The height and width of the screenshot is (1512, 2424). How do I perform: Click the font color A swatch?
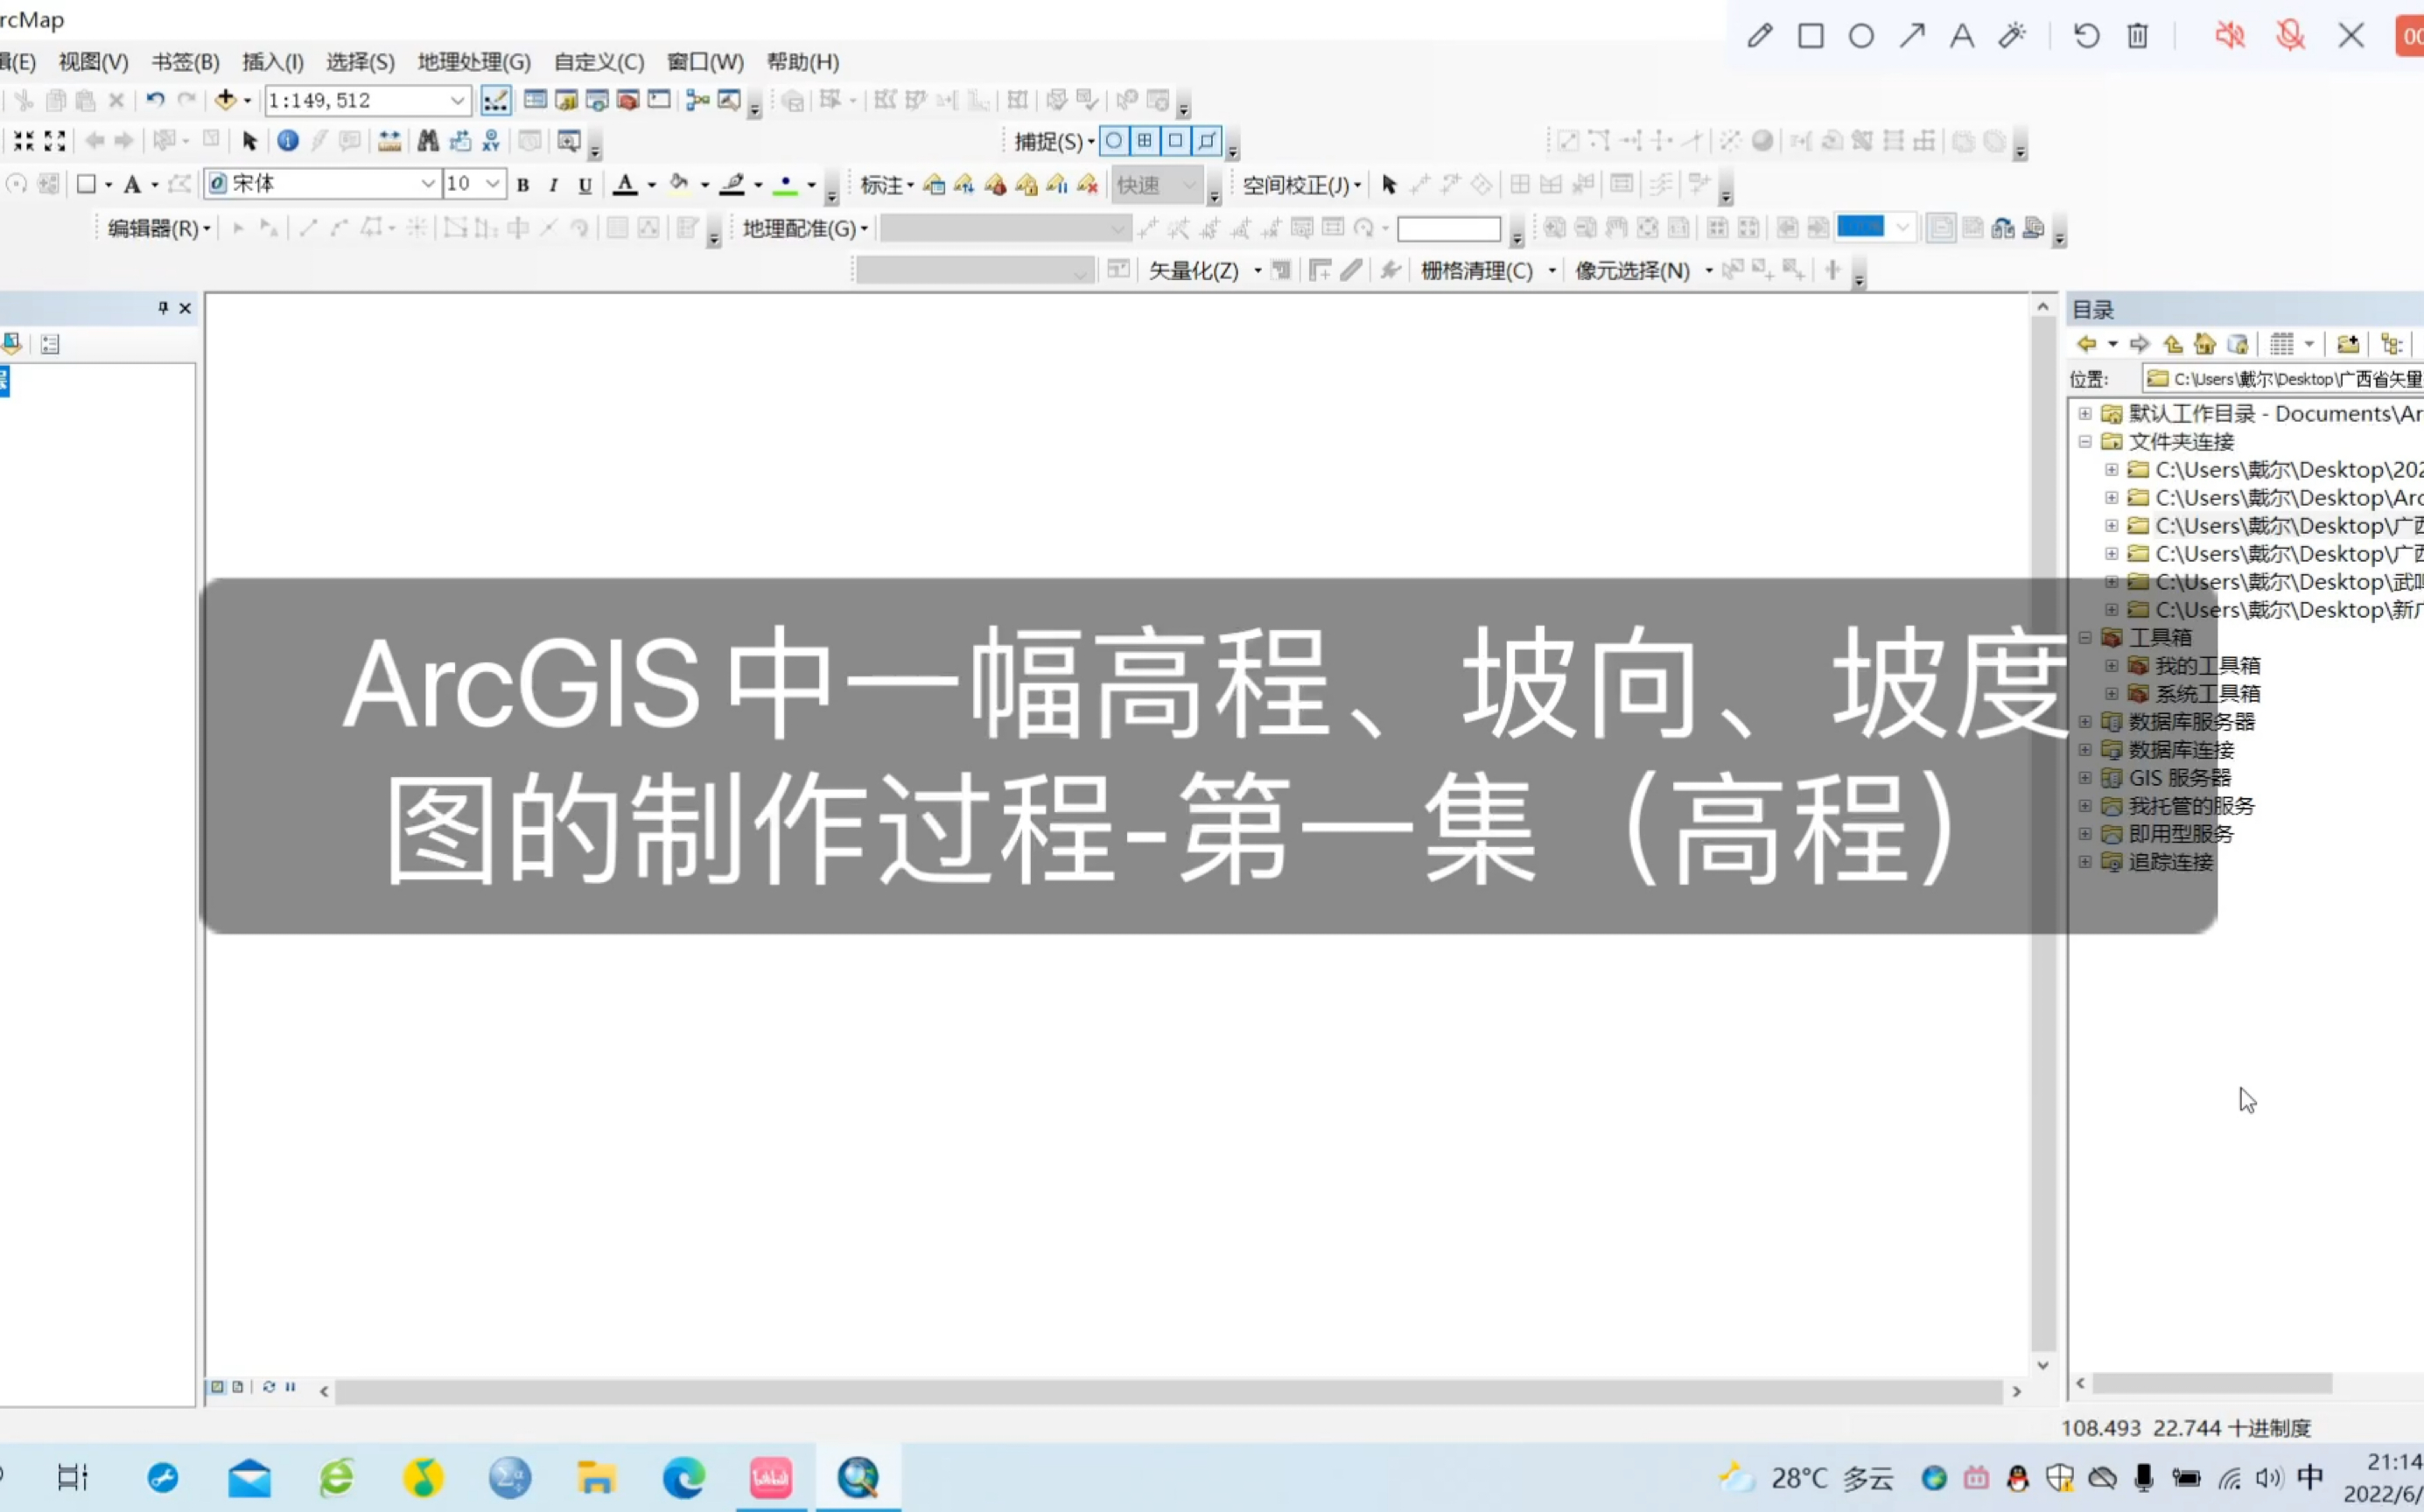click(x=625, y=185)
